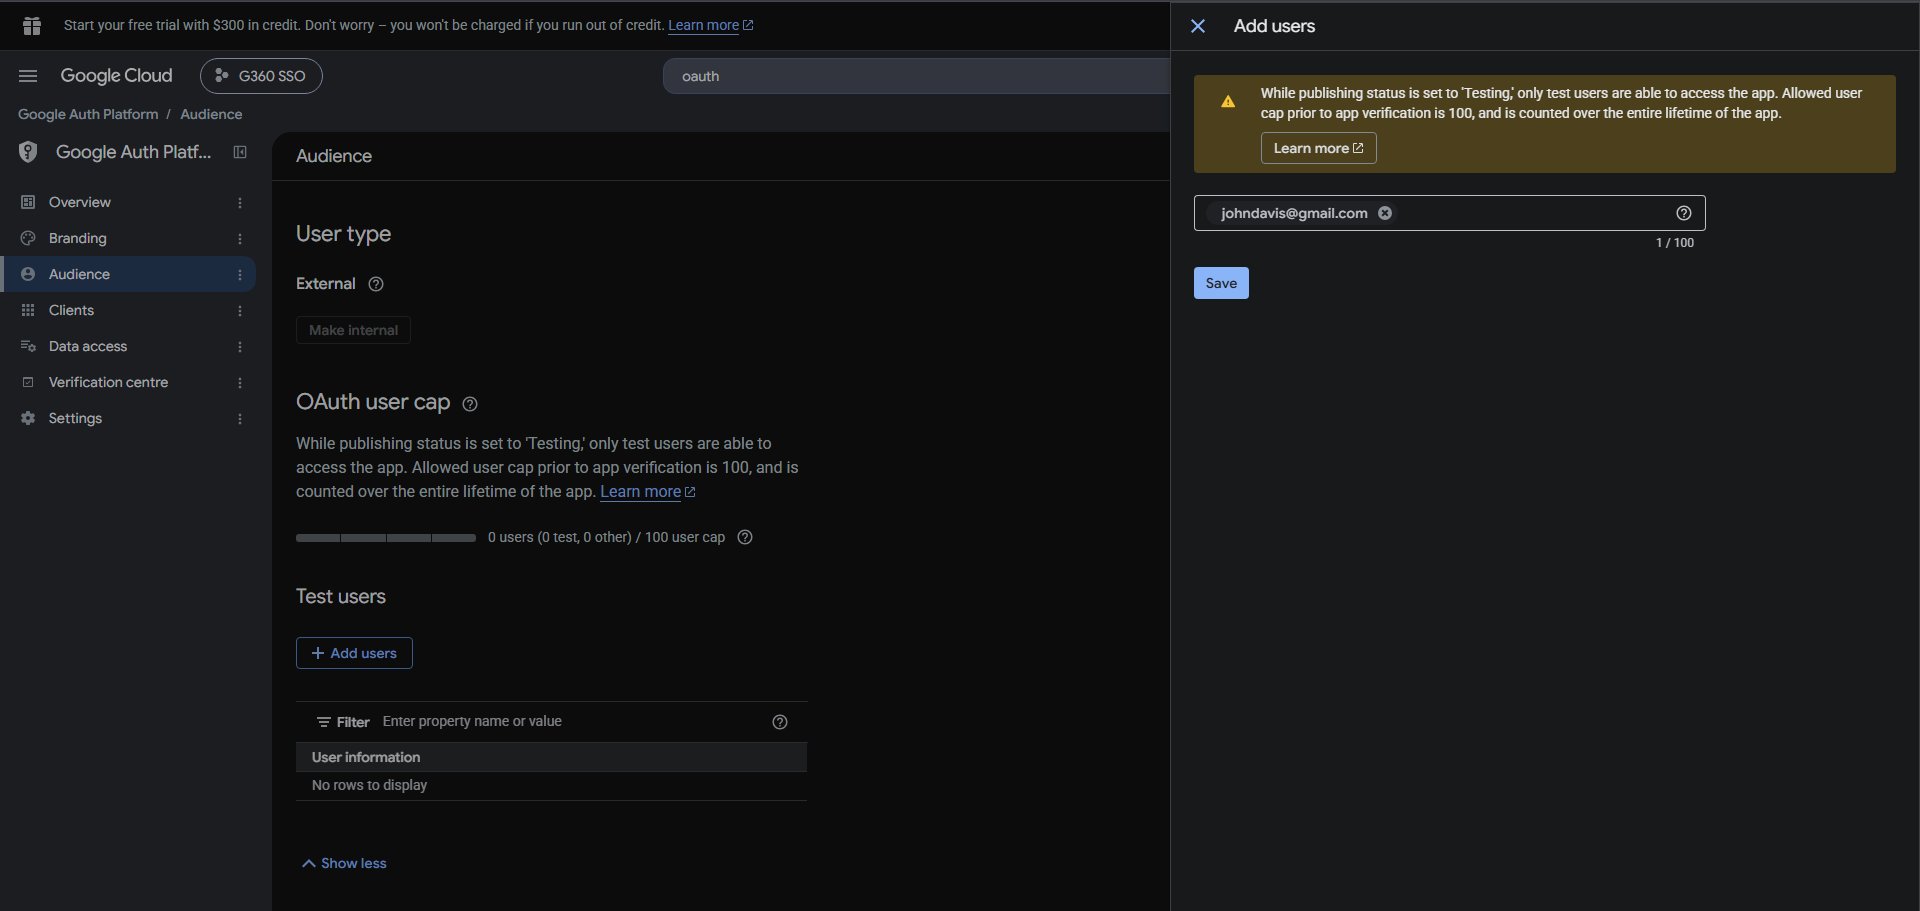This screenshot has width=1920, height=911.
Task: Collapse section with Show less
Action: [344, 863]
